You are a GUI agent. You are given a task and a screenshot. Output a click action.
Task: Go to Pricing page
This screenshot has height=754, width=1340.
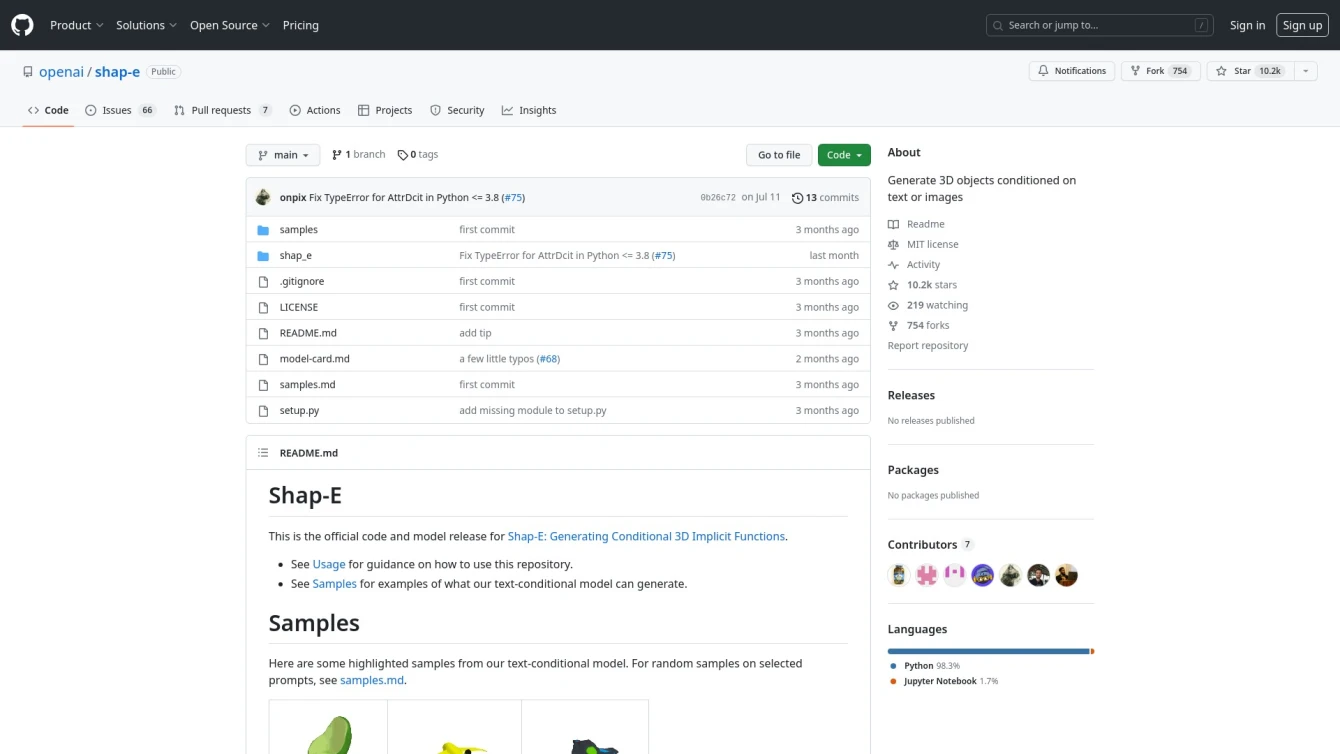click(x=301, y=25)
